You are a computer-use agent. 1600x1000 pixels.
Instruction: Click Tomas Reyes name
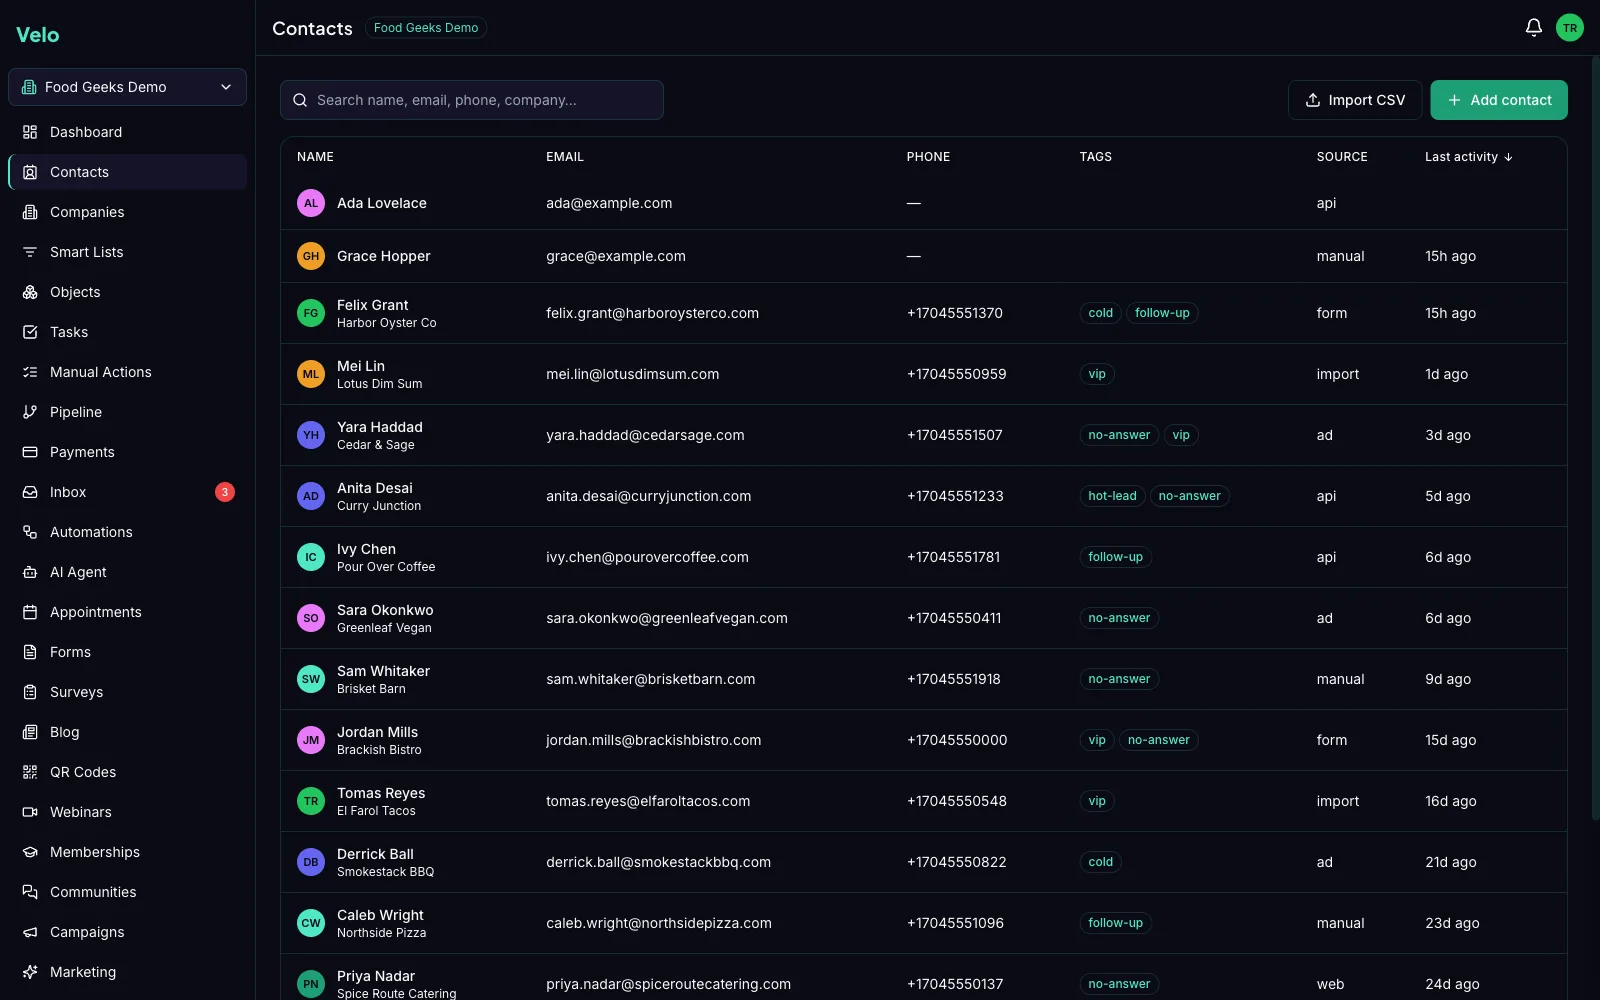381,793
